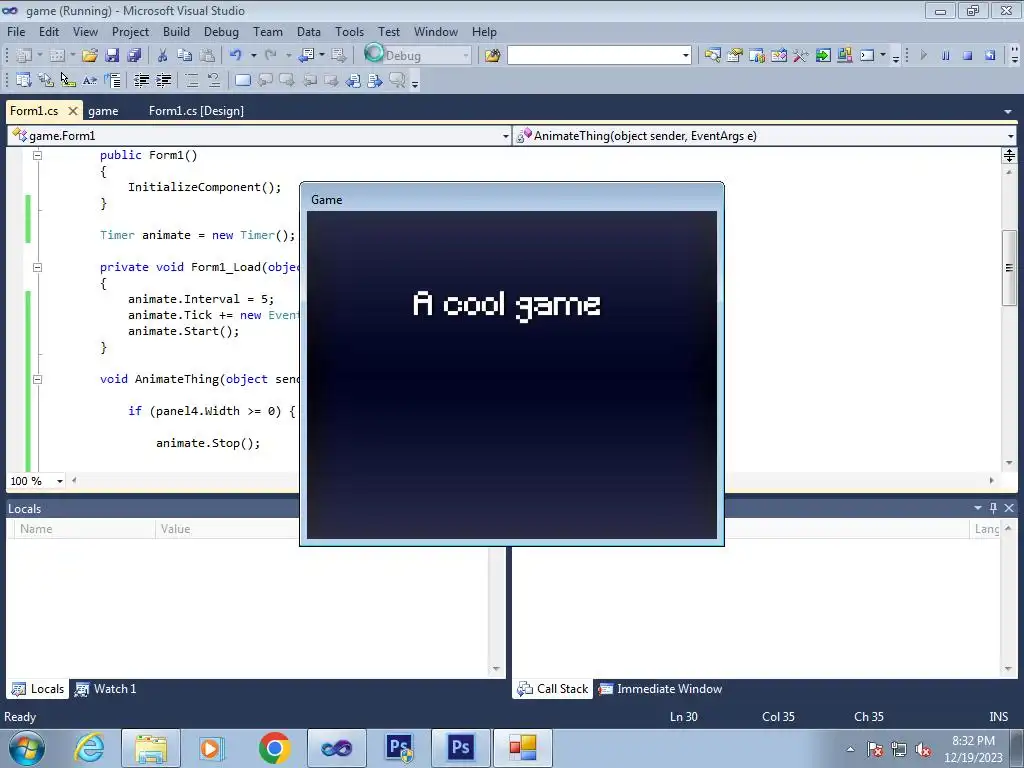Cut selection with the scissors icon

coord(163,56)
